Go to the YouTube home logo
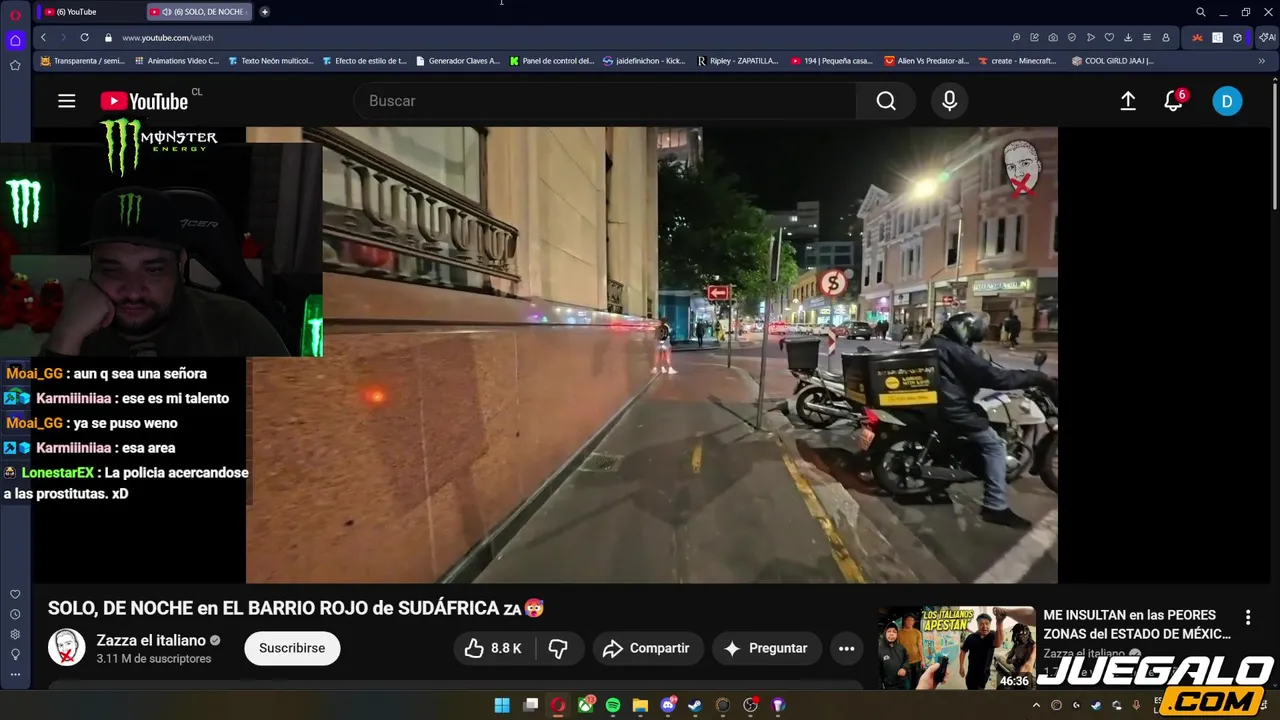This screenshot has height=720, width=1280. point(144,101)
